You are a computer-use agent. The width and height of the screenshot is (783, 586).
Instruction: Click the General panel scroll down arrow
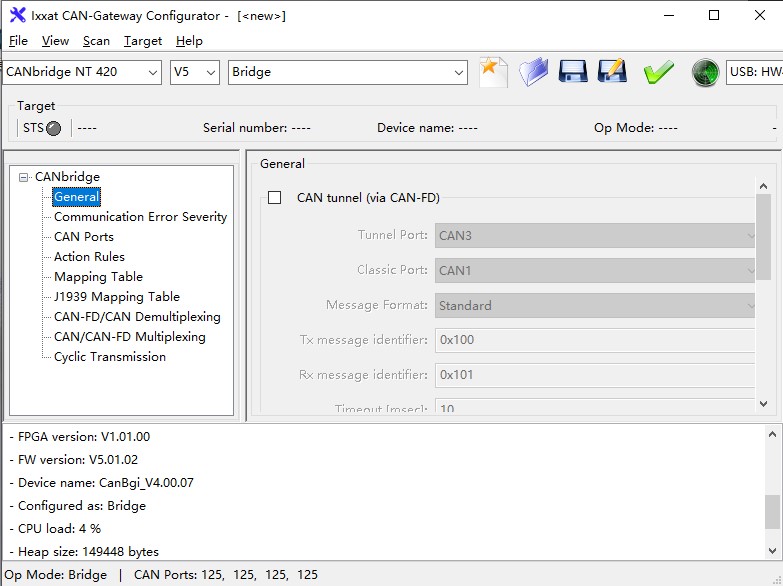[x=763, y=404]
